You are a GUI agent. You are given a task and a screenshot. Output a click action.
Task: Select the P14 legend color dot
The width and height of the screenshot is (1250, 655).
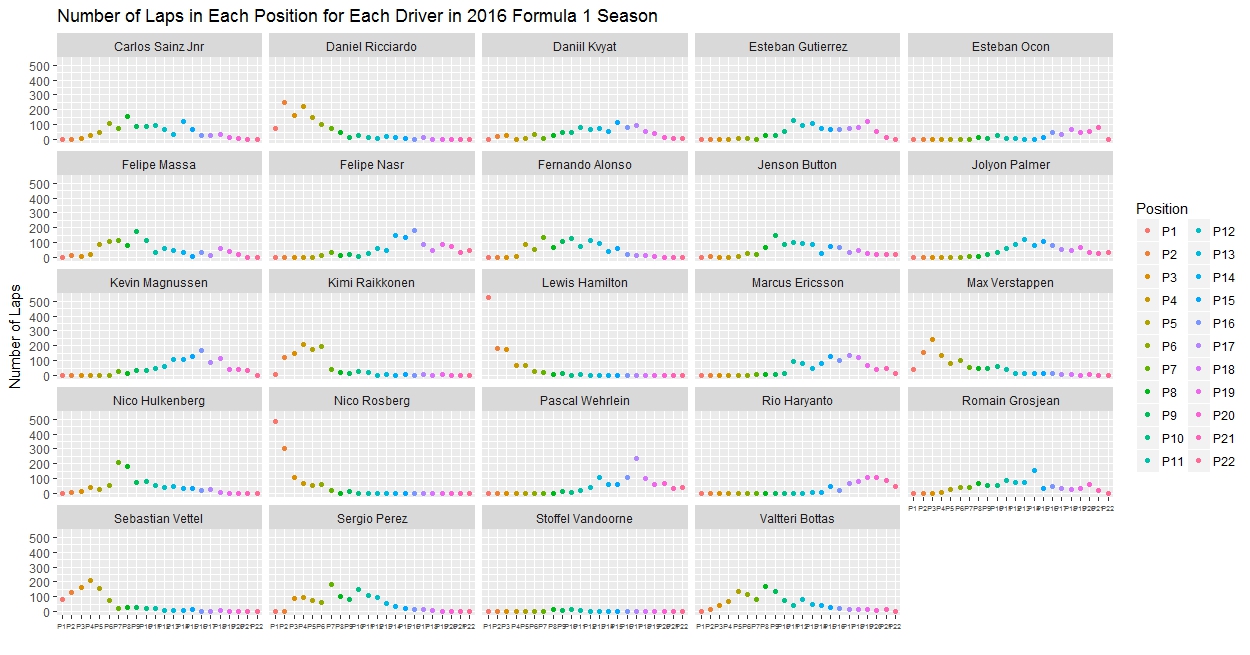click(1200, 277)
